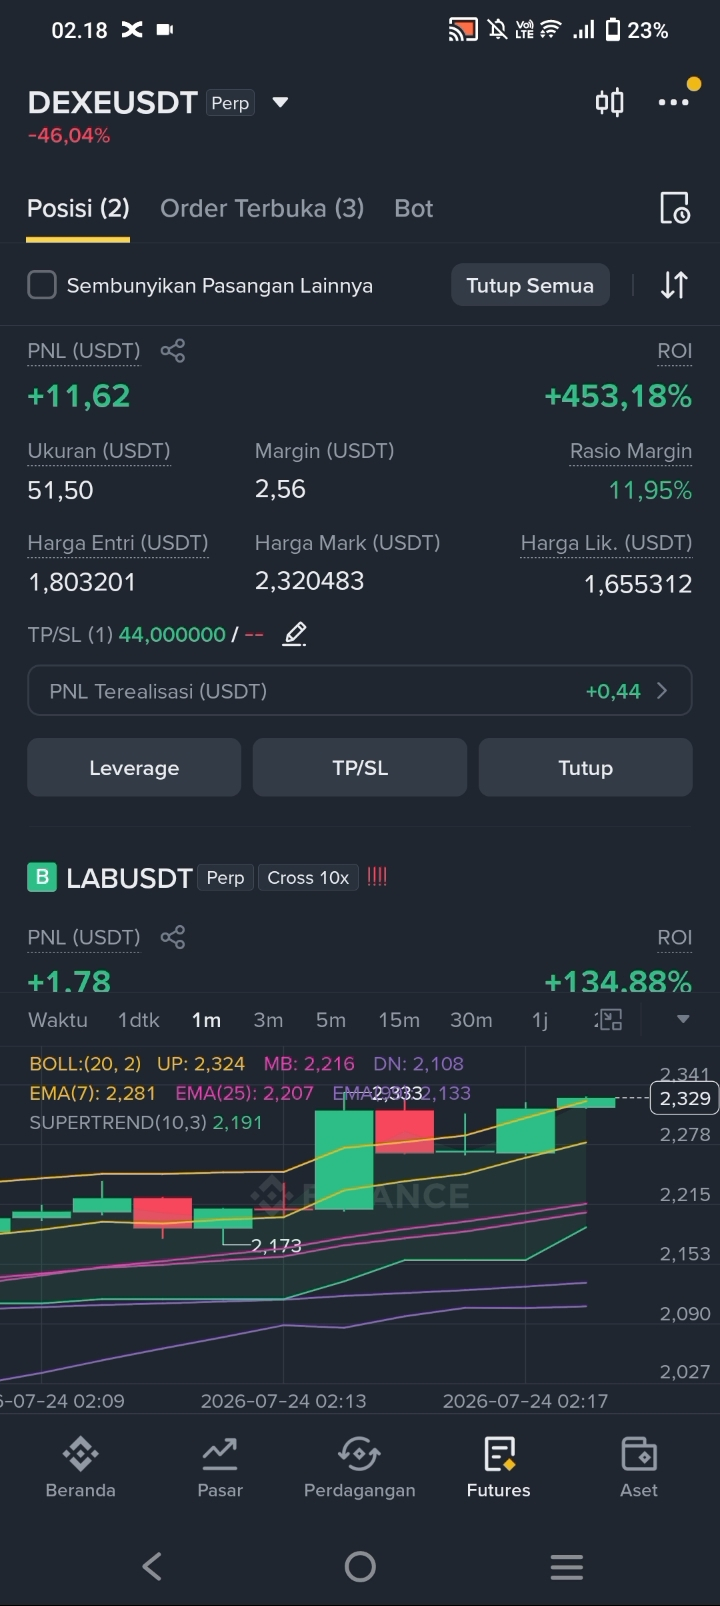
Task: Tick Sembunyikan Pasangan Lainnya checkbox
Action: (42, 285)
